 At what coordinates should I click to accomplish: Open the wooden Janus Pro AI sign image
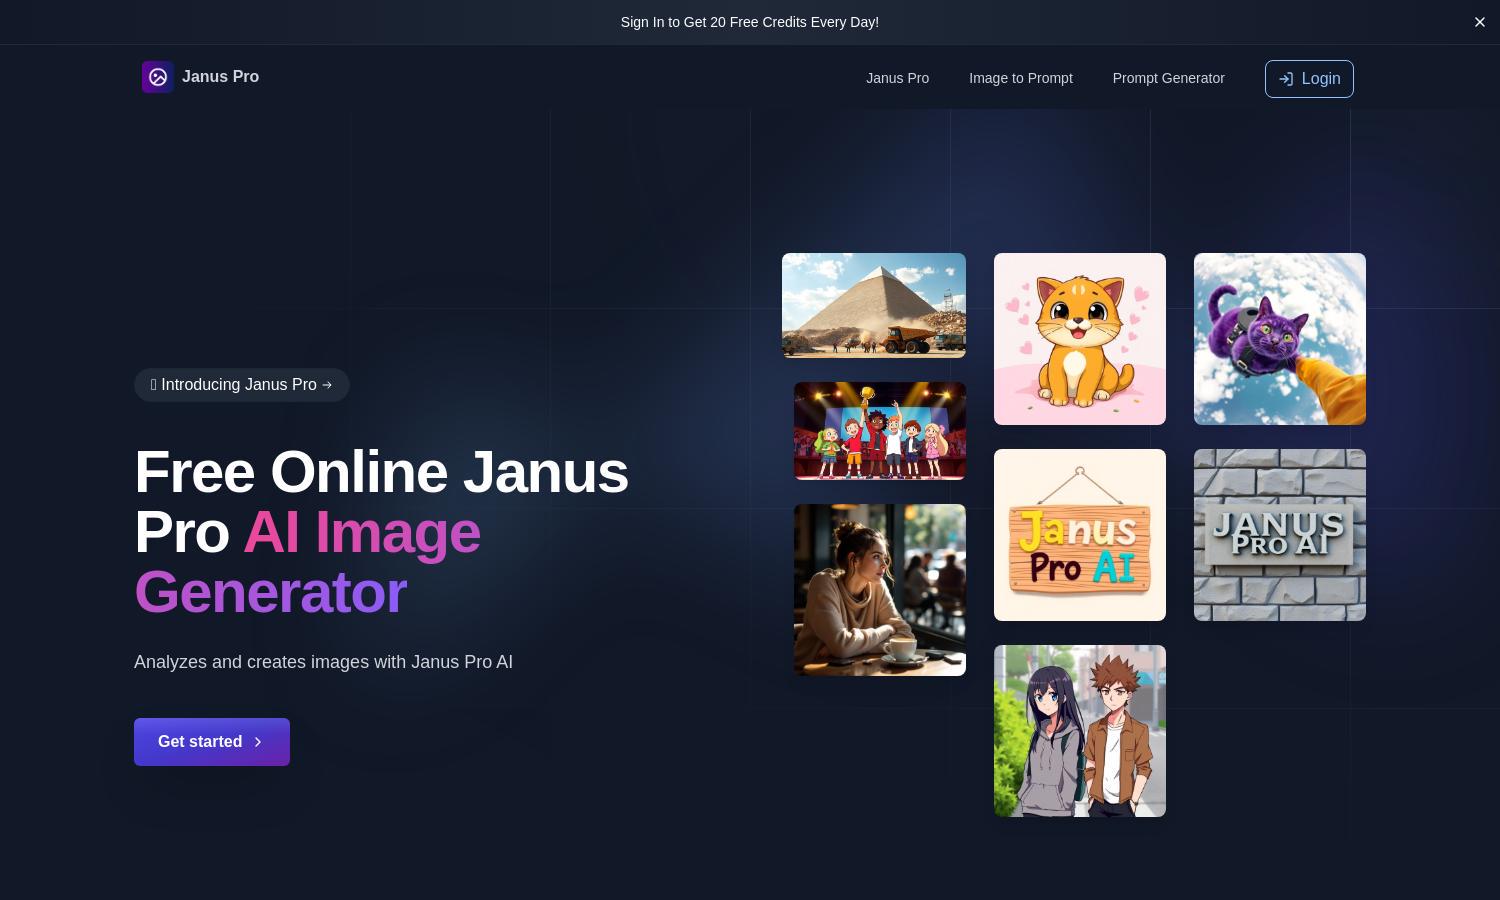tap(1080, 535)
